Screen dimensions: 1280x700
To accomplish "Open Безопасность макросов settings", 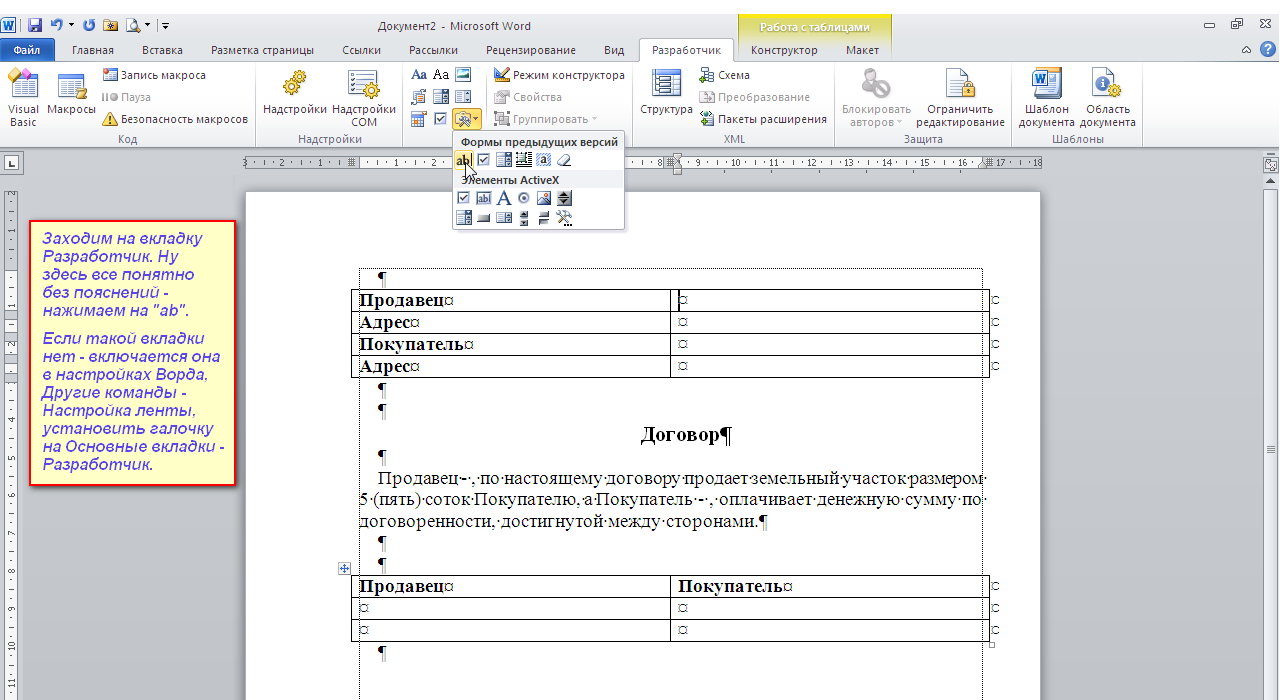I will pos(175,119).
